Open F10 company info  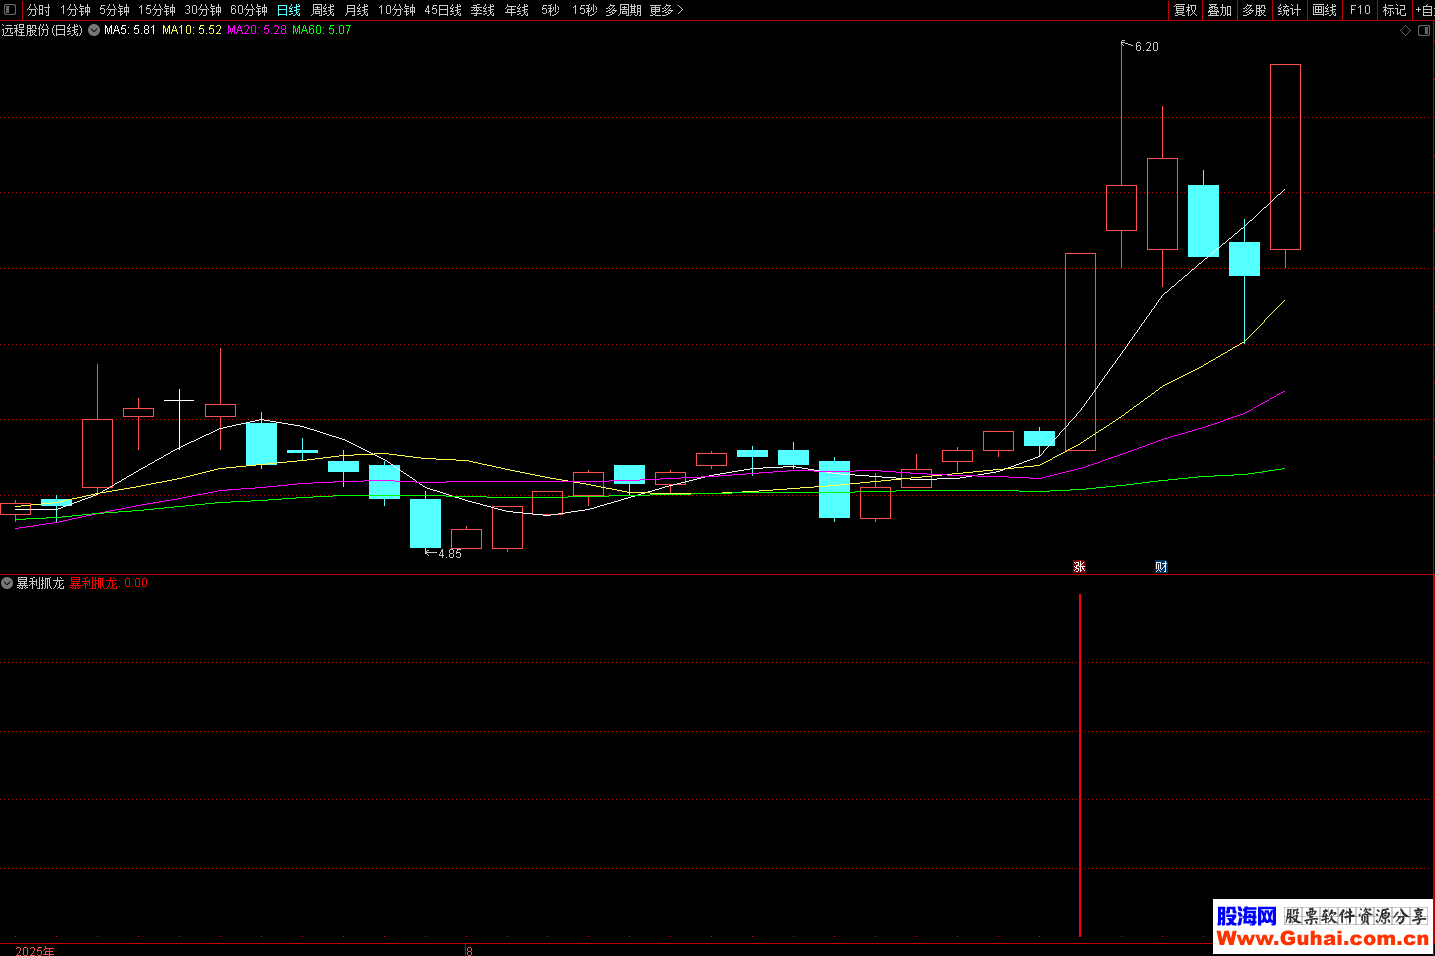(1360, 10)
